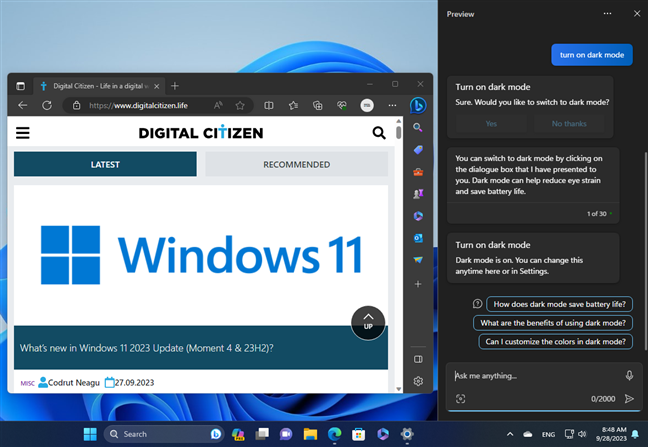
Task: Click the Digital Citizen search magnifier
Action: click(x=379, y=133)
